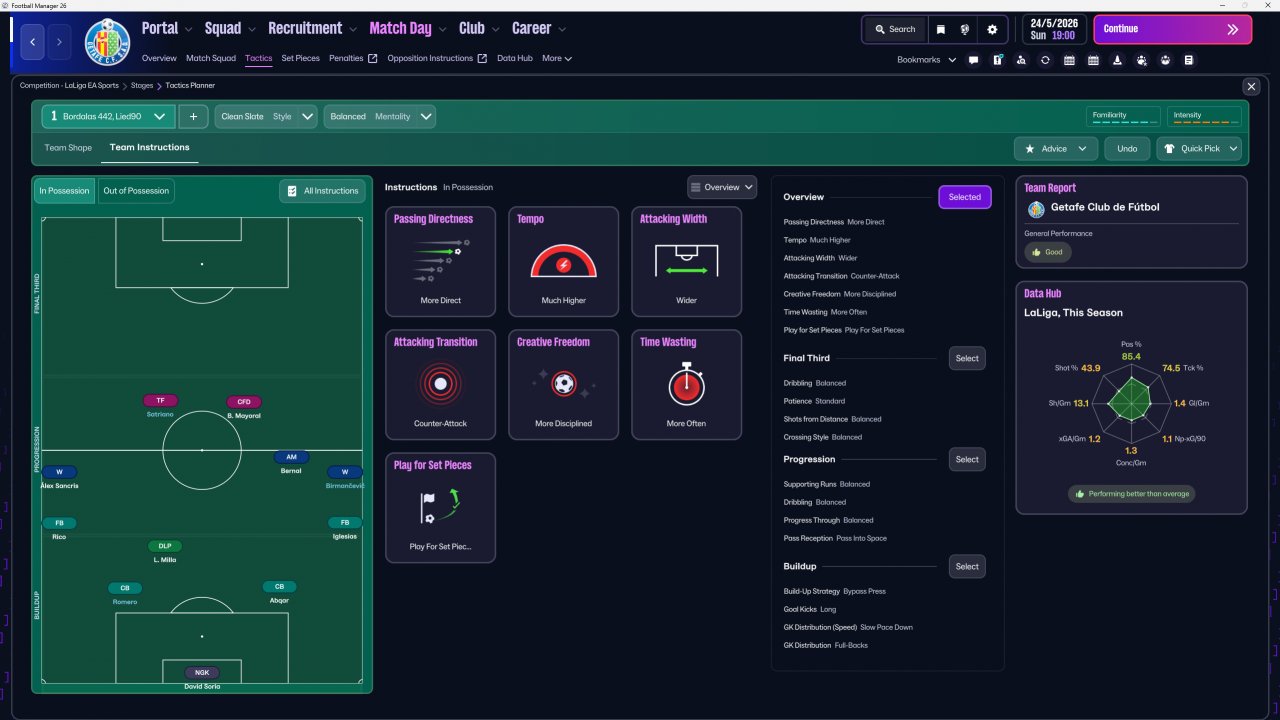Click the 24/5/2026 date display
Image resolution: width=1280 pixels, height=720 pixels.
(1053, 29)
